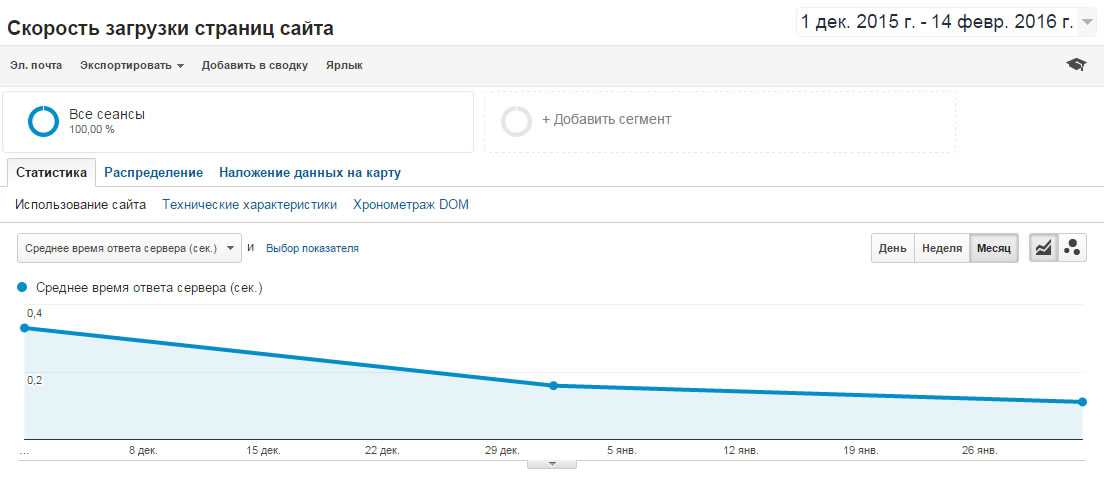The image size is (1104, 486).
Task: Open the Наложение данных на карту tab
Action: click(310, 173)
